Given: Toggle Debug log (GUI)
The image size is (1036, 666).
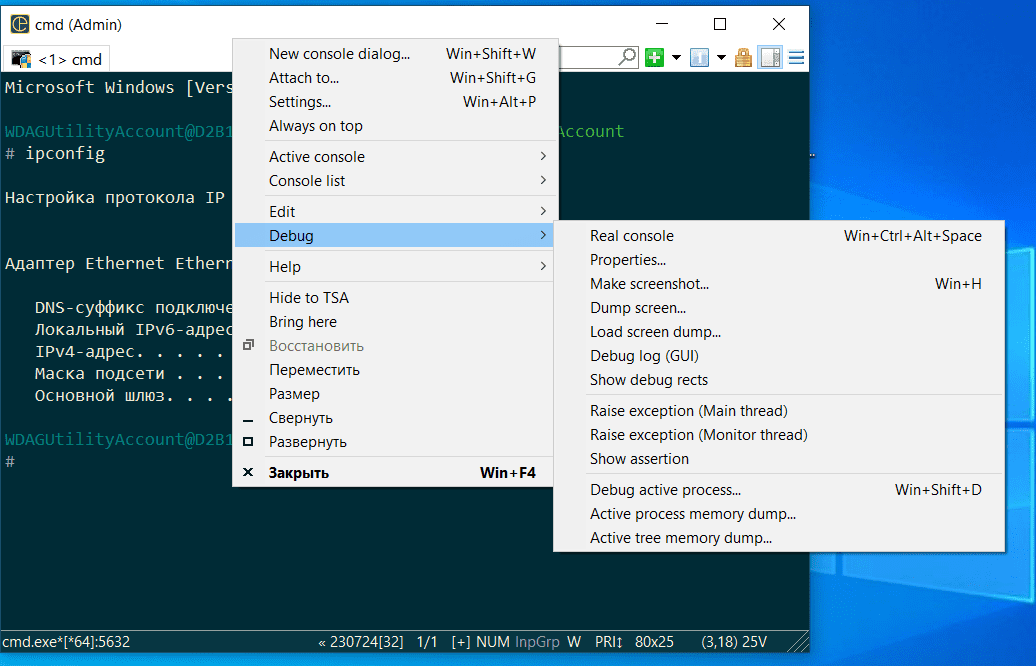Looking at the screenshot, I should point(780,356).
